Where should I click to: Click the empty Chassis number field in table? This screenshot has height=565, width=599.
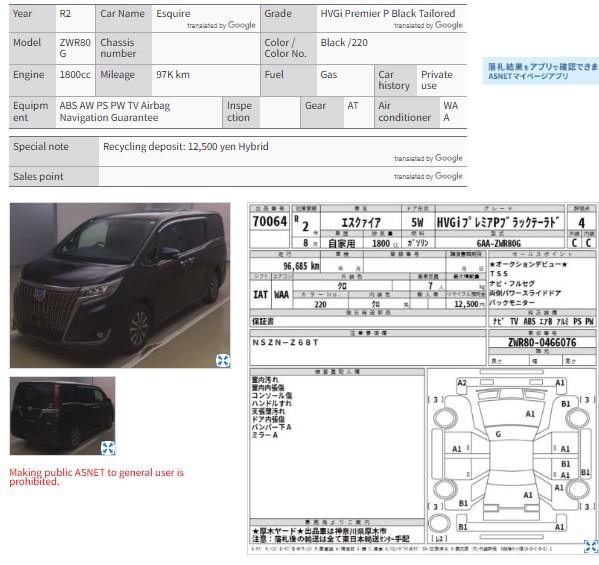point(206,48)
